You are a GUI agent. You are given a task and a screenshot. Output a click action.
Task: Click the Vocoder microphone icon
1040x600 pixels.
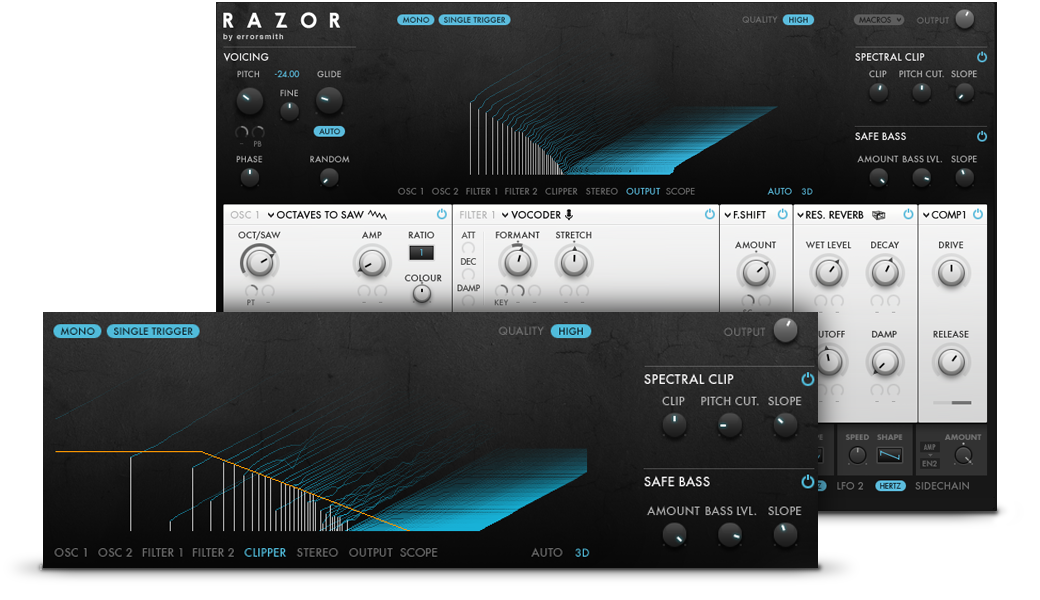click(x=568, y=215)
